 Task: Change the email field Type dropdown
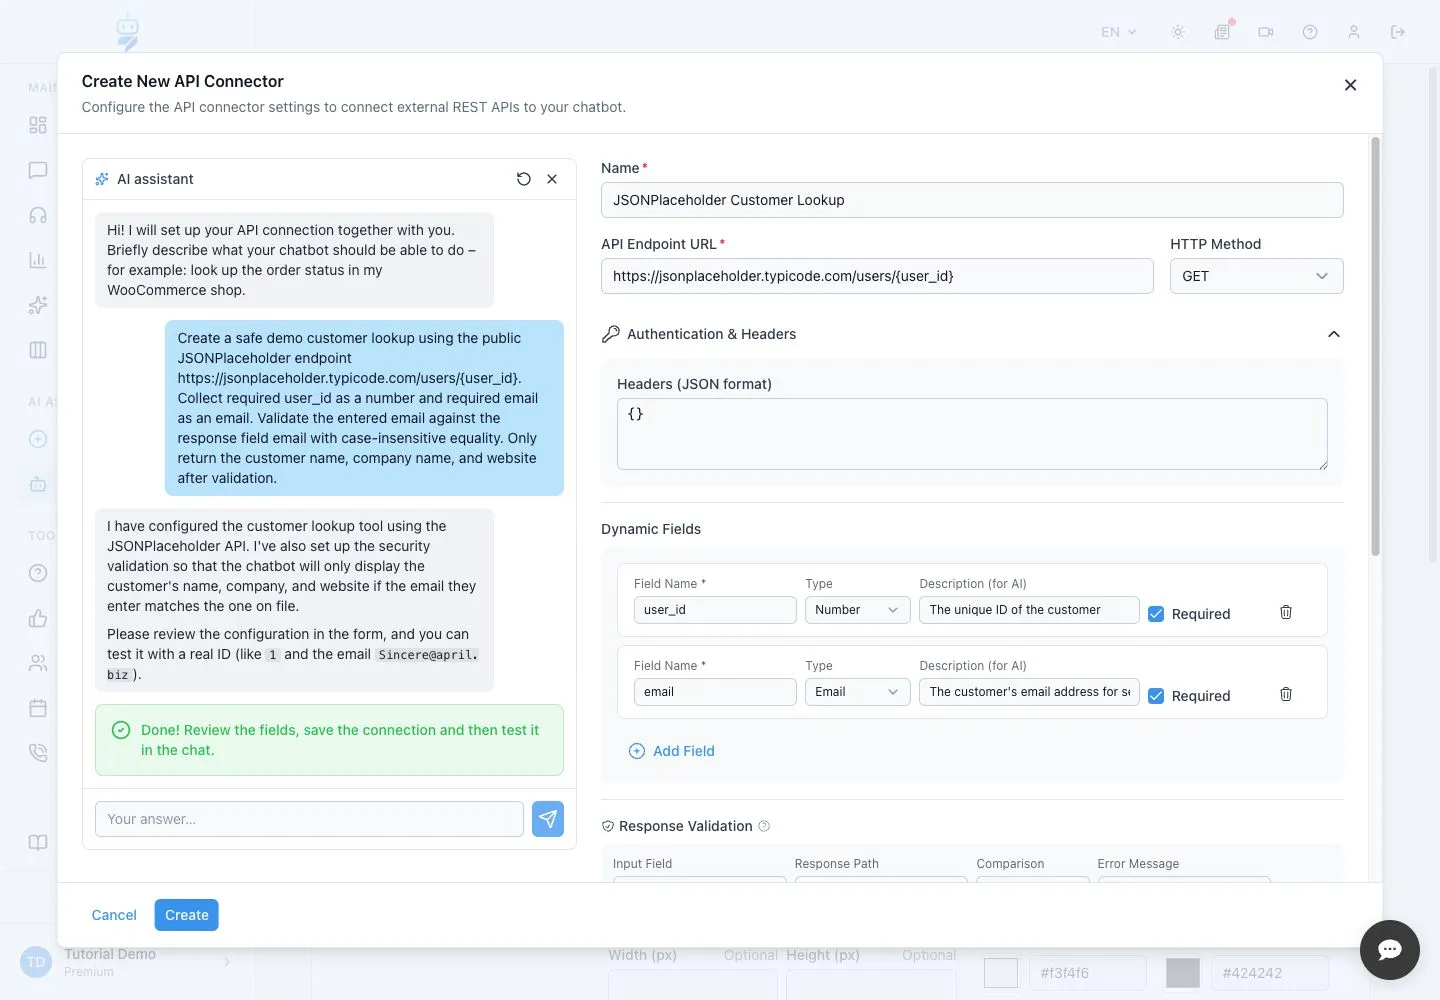point(857,692)
